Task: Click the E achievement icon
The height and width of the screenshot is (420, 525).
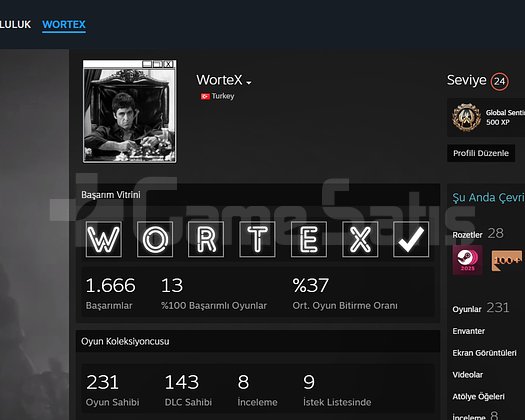Action: [309, 239]
